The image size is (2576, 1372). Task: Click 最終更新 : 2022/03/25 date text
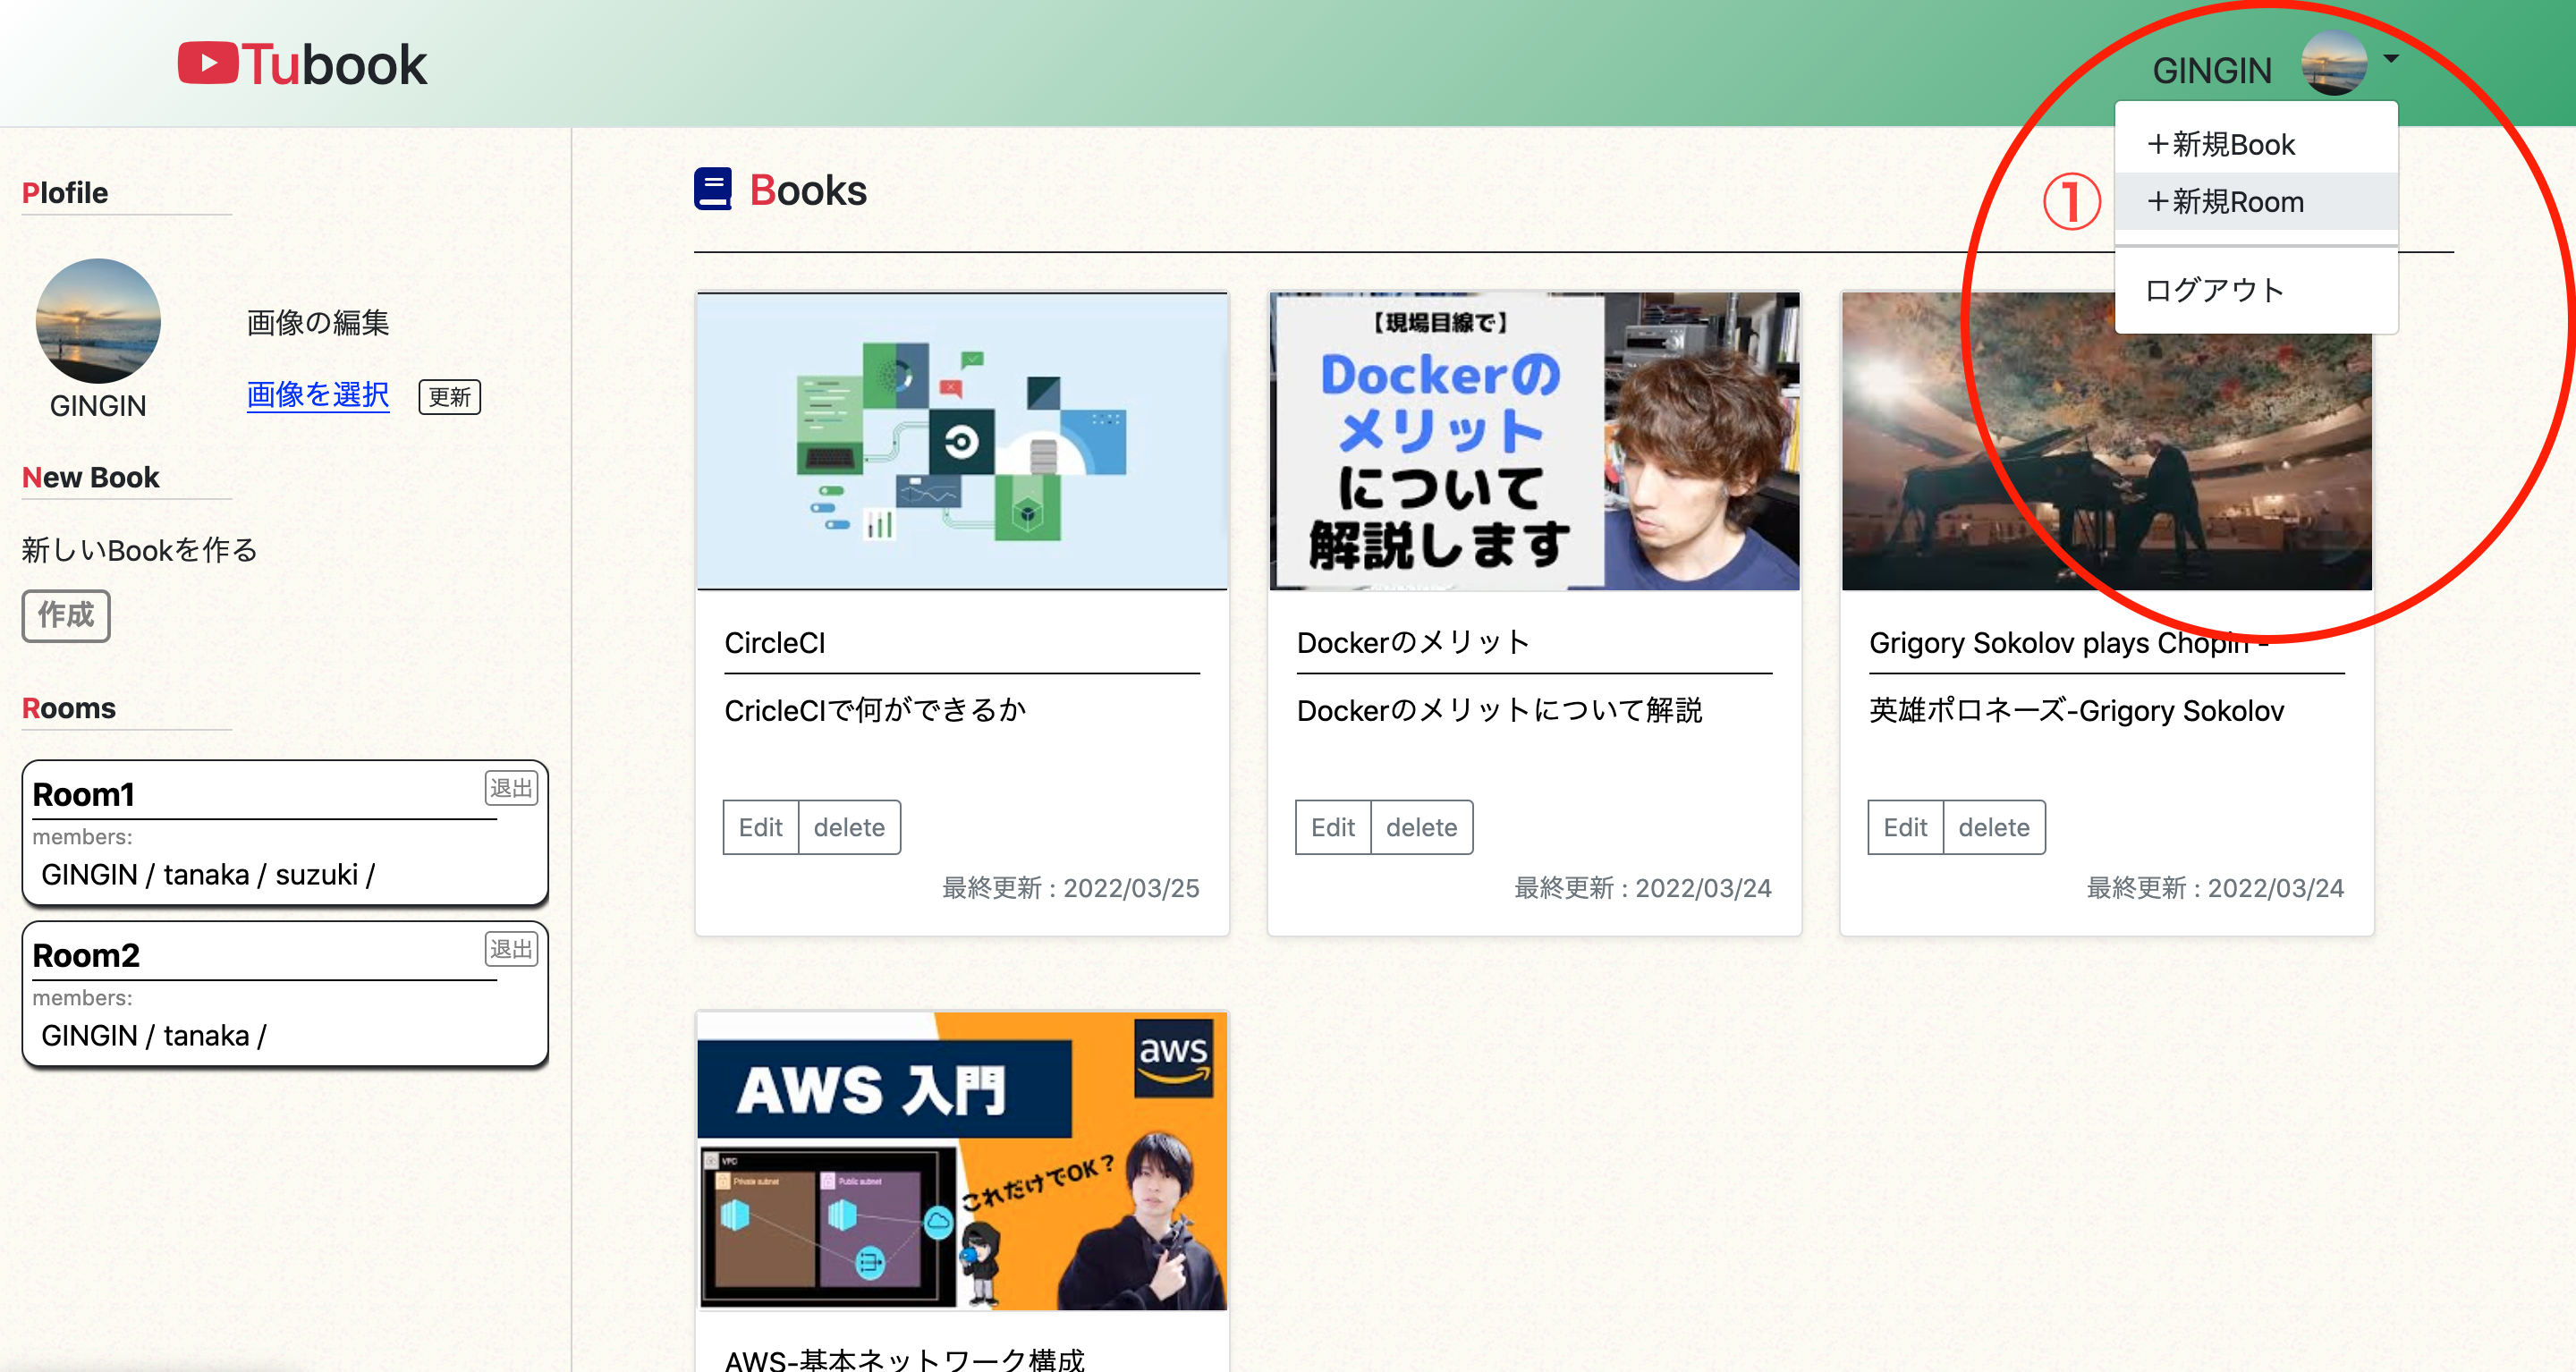pos(1070,888)
